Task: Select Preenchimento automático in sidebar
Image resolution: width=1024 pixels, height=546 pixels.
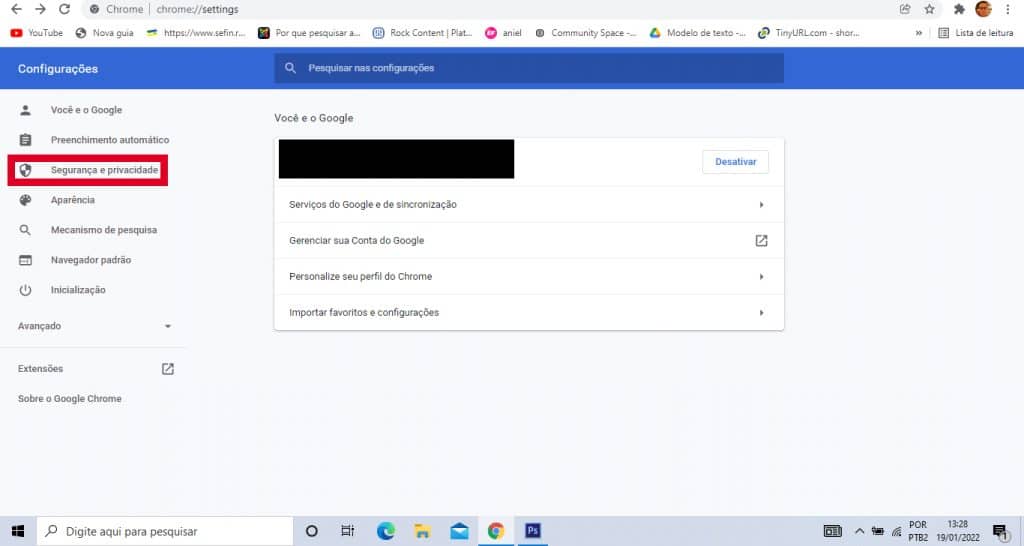Action: (110, 140)
